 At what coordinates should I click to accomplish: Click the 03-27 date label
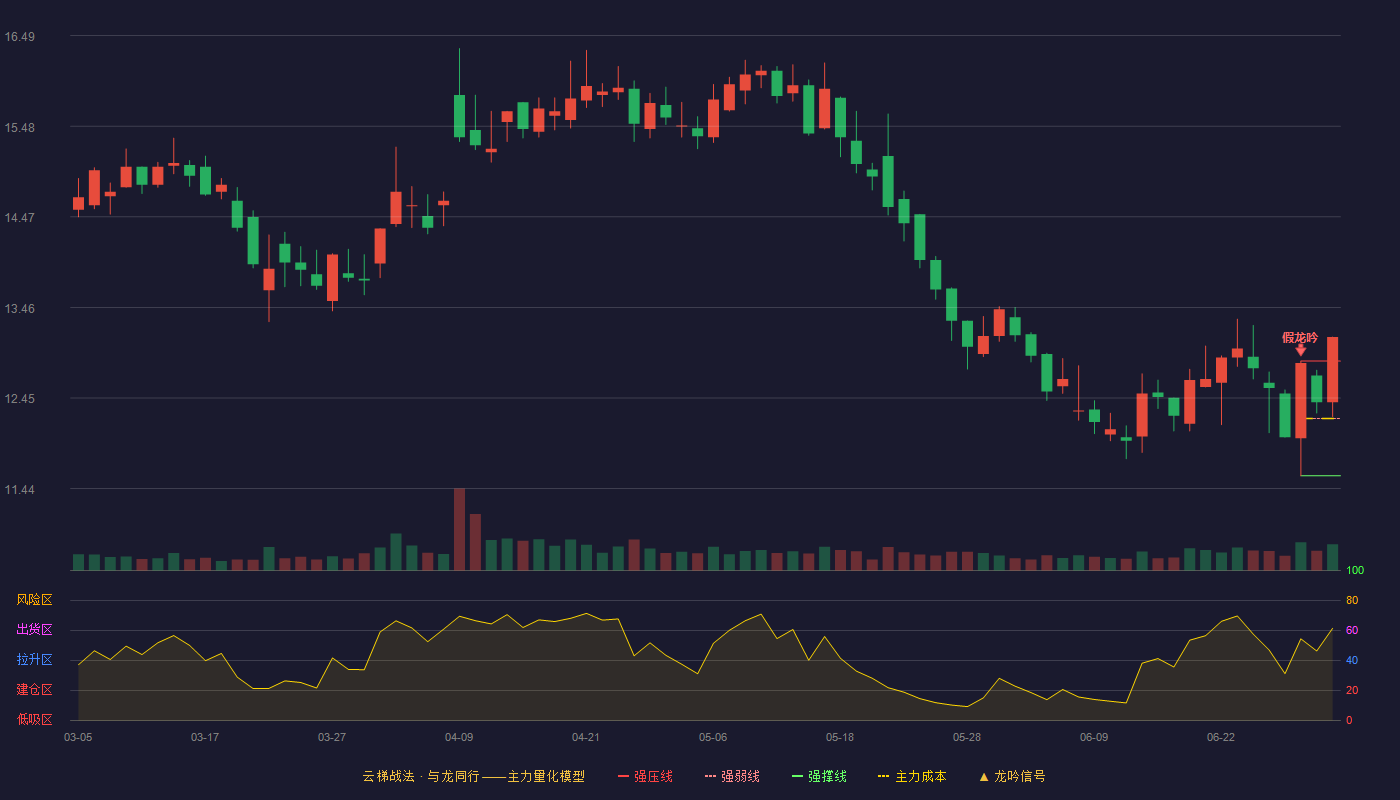[x=332, y=737]
